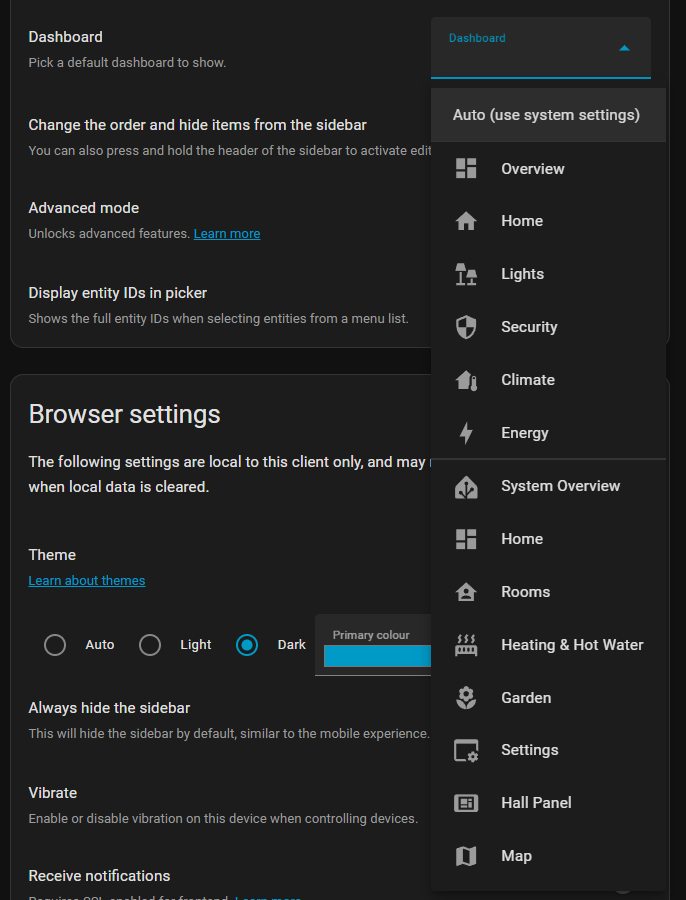Image resolution: width=686 pixels, height=900 pixels.
Task: Click the Receive notifications label
Action: (x=99, y=876)
